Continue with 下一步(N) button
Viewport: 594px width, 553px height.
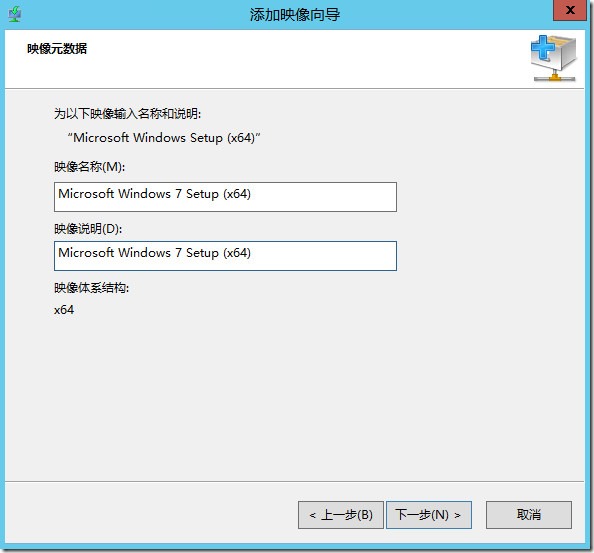429,515
